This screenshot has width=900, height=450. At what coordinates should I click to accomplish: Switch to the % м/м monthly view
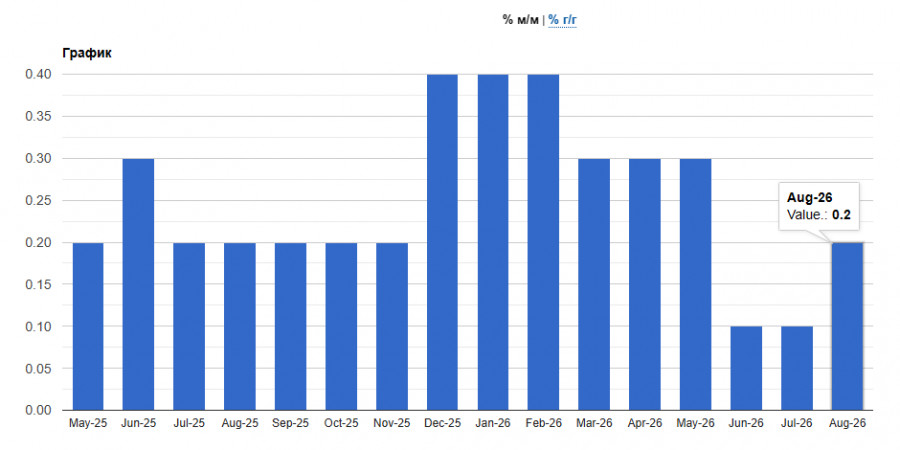point(521,21)
